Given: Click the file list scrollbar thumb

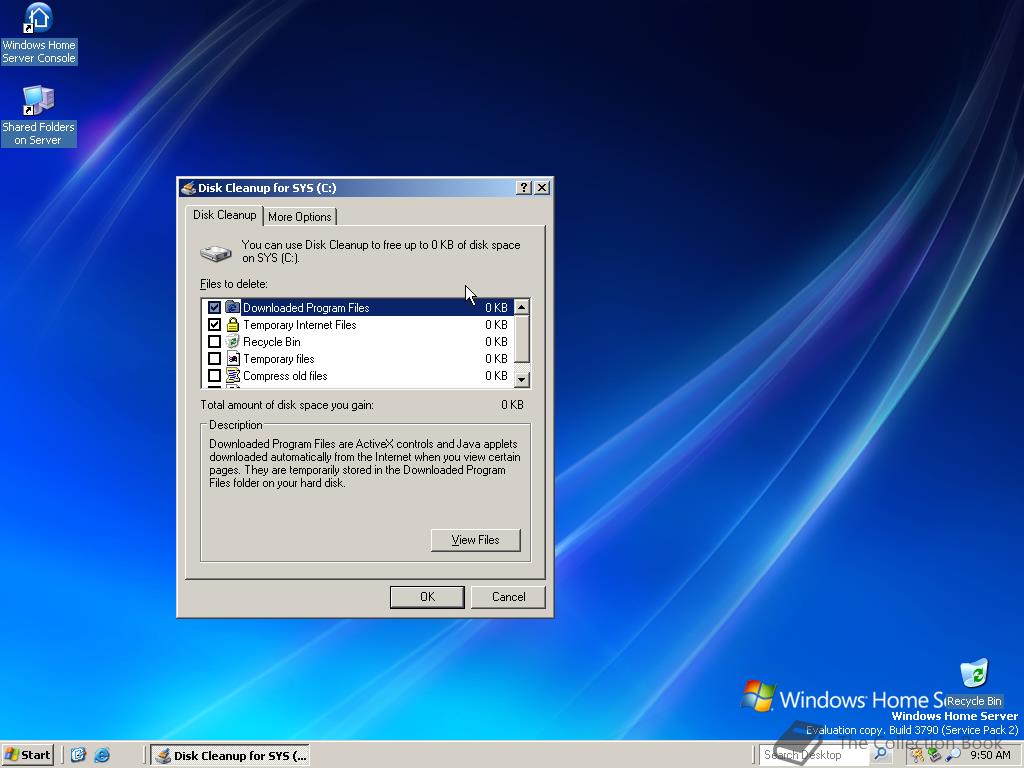Looking at the screenshot, I should point(522,338).
